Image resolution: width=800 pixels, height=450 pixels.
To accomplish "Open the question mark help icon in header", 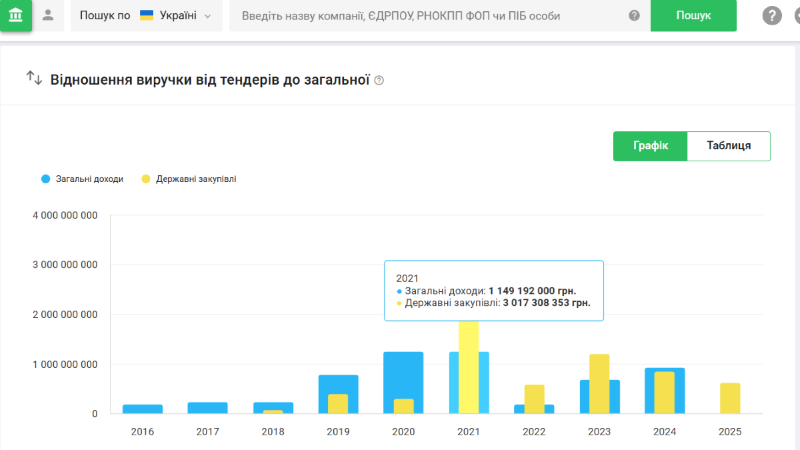I will [x=772, y=16].
